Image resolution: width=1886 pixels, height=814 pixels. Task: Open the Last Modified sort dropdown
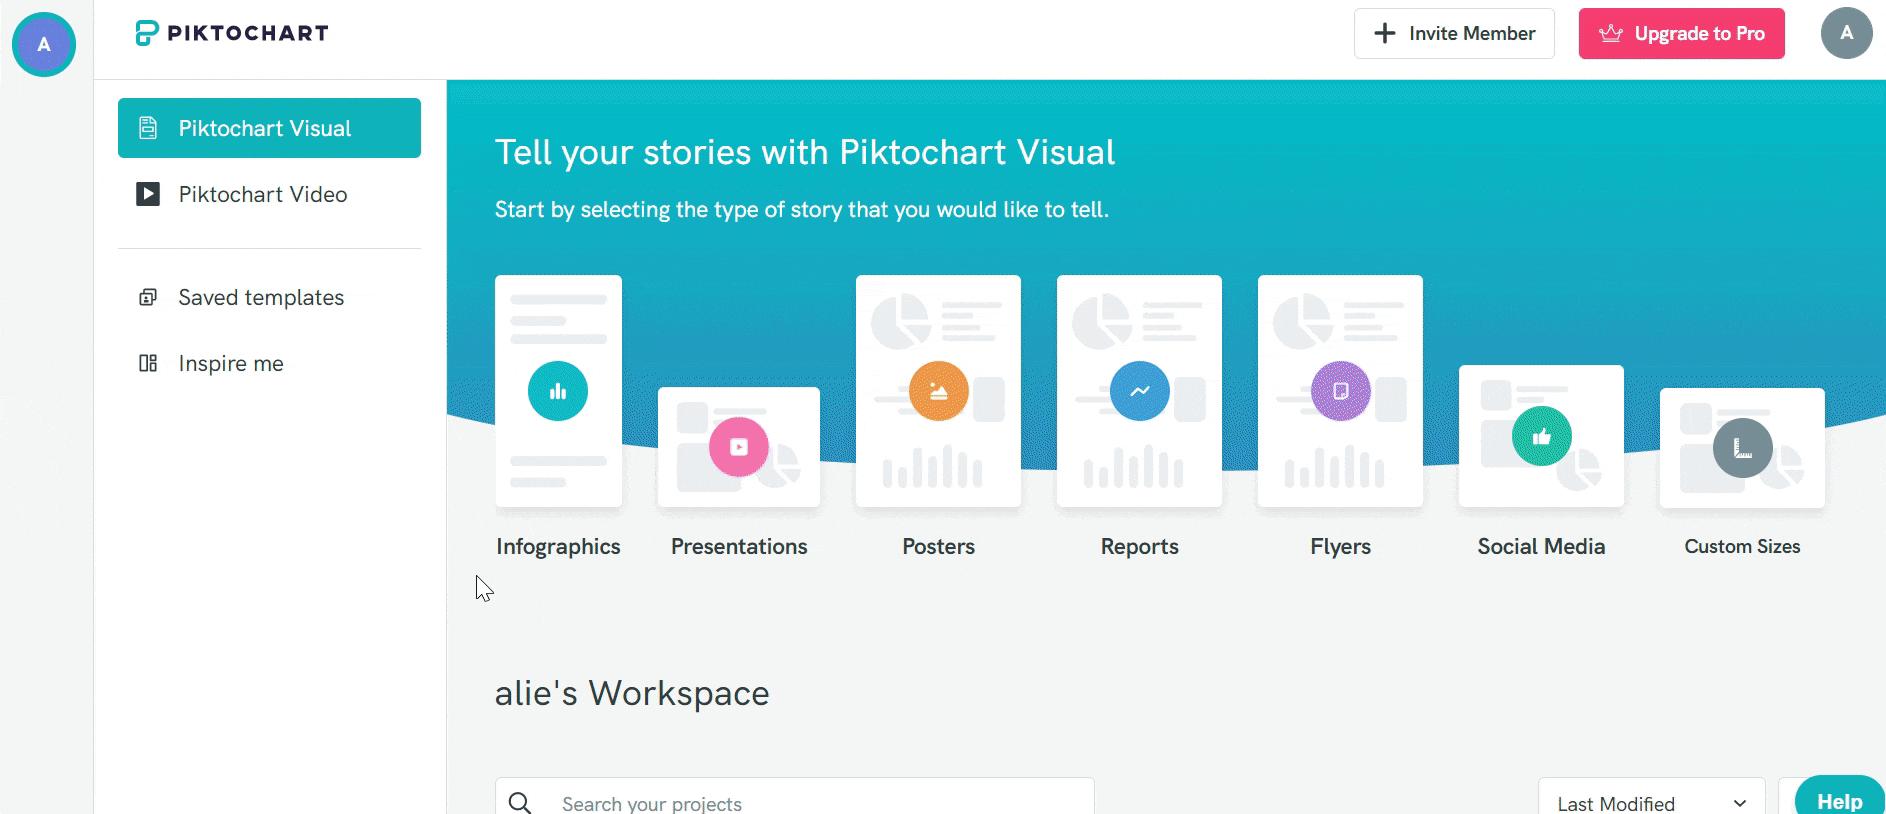click(1652, 798)
